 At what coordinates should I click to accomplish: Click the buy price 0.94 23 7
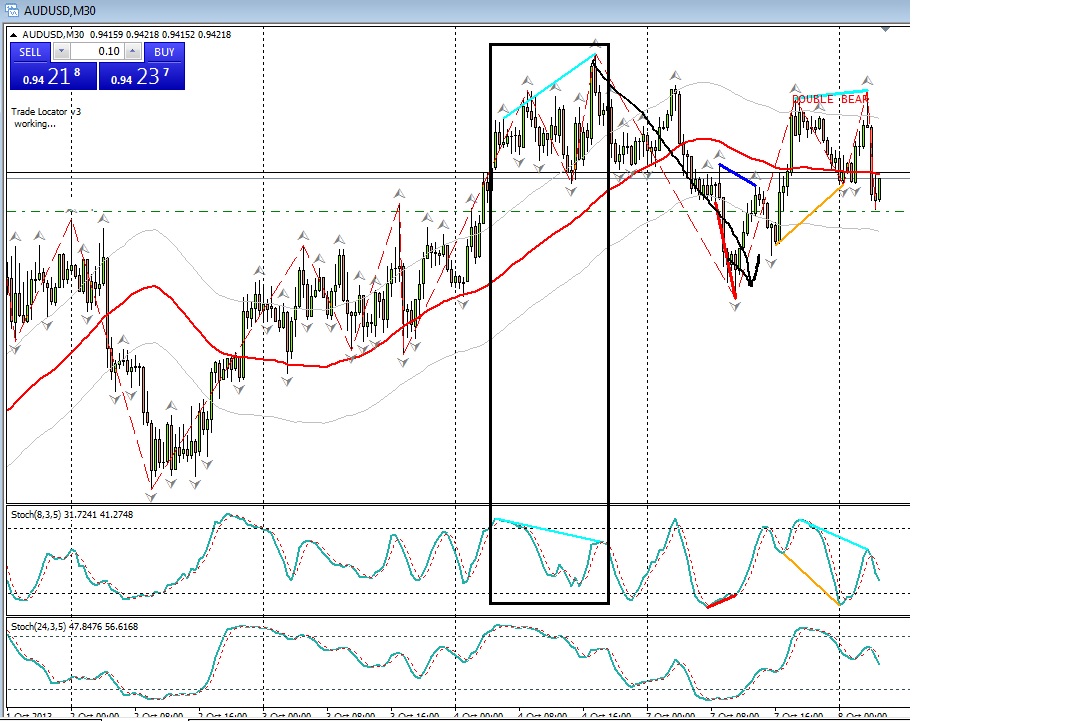pos(141,76)
